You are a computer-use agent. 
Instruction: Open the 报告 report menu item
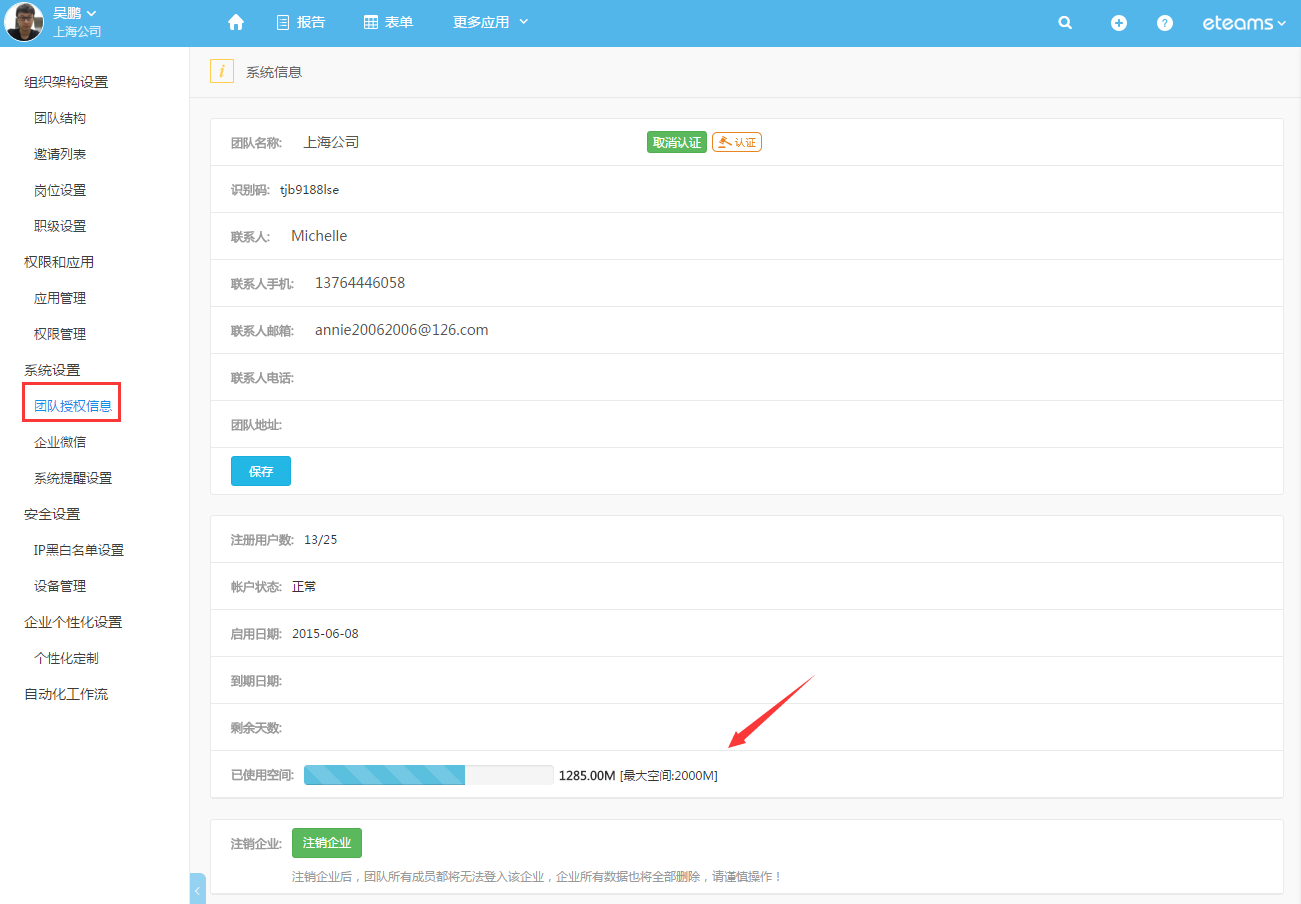point(300,22)
